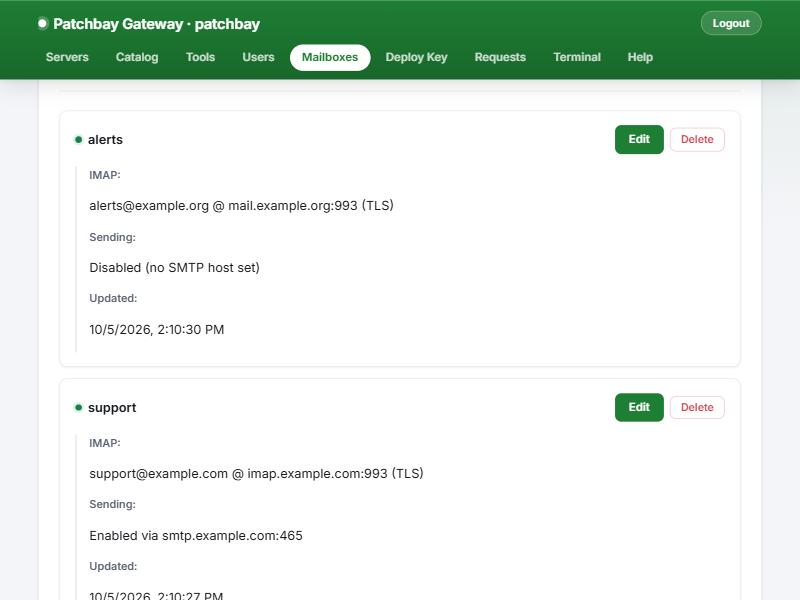Click the Logout button

coord(731,23)
